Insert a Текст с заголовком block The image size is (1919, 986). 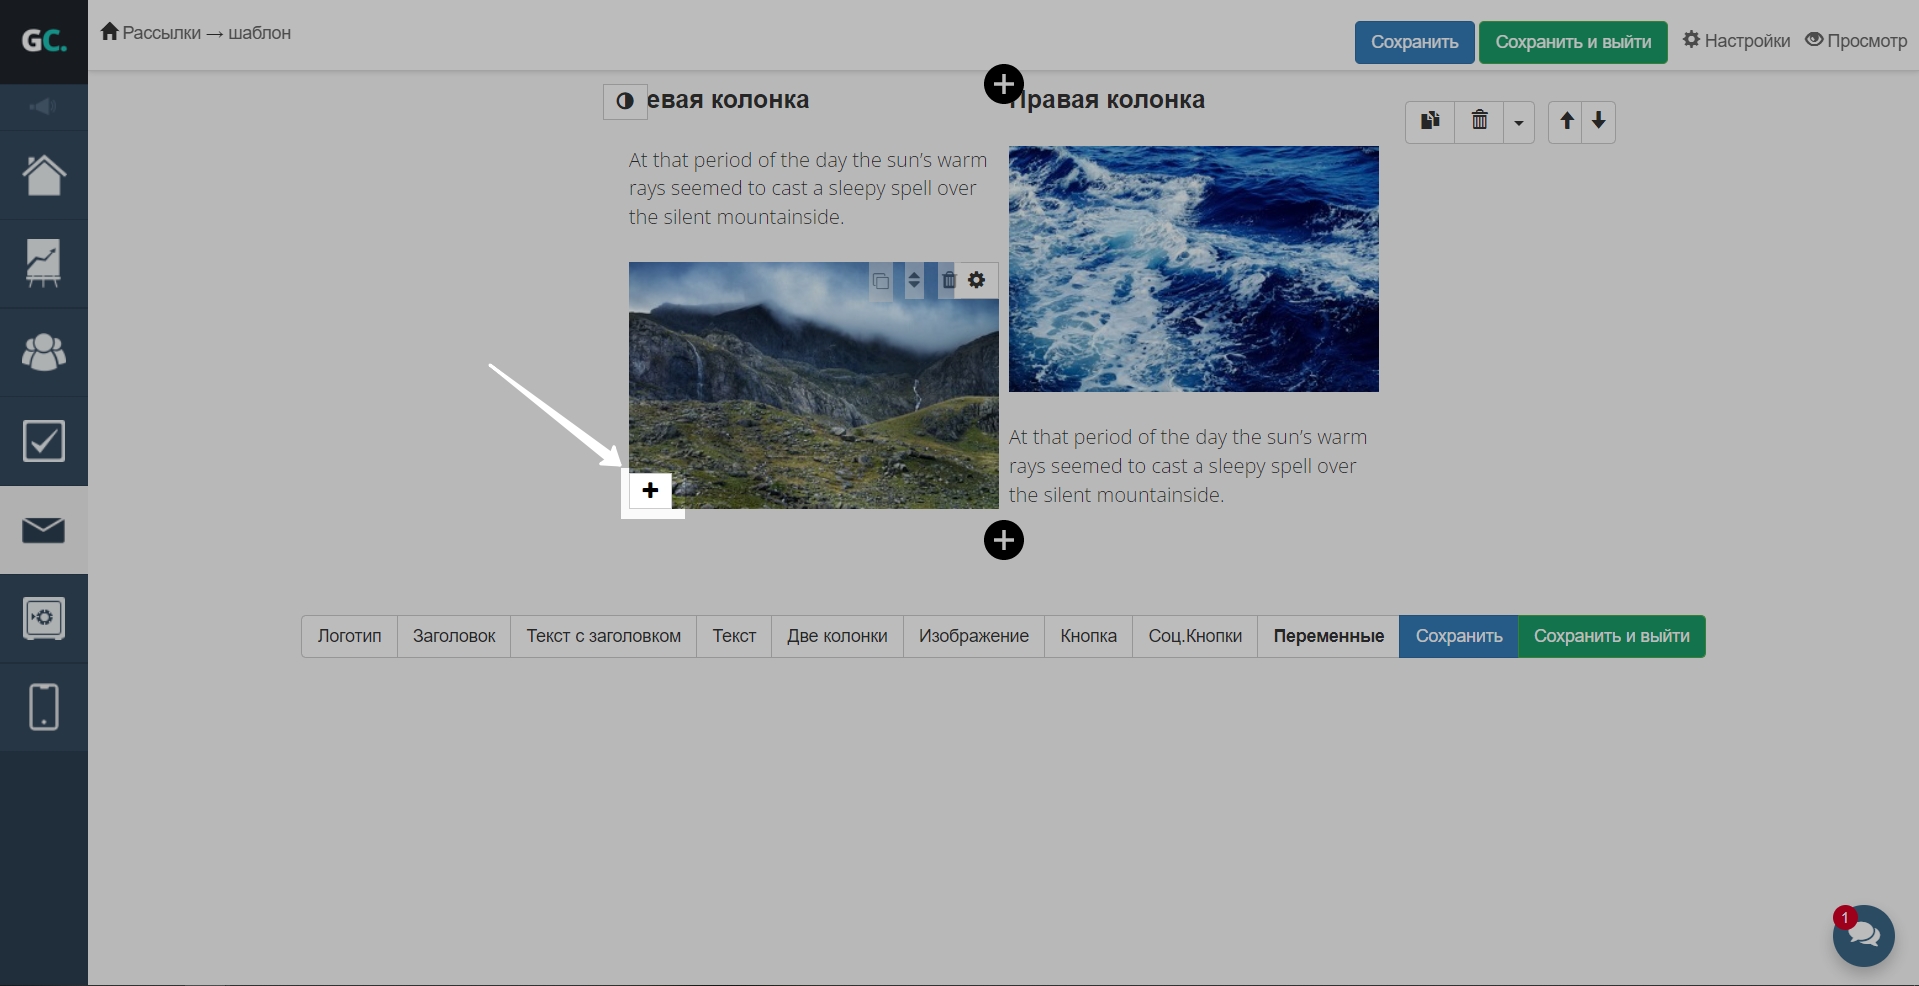[x=603, y=636]
